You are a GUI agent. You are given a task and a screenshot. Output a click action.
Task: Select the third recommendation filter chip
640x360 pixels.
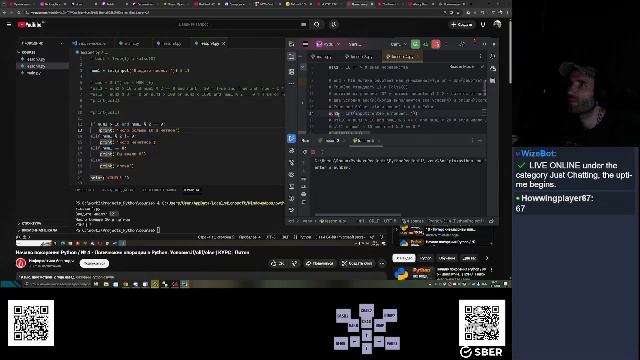pos(447,258)
